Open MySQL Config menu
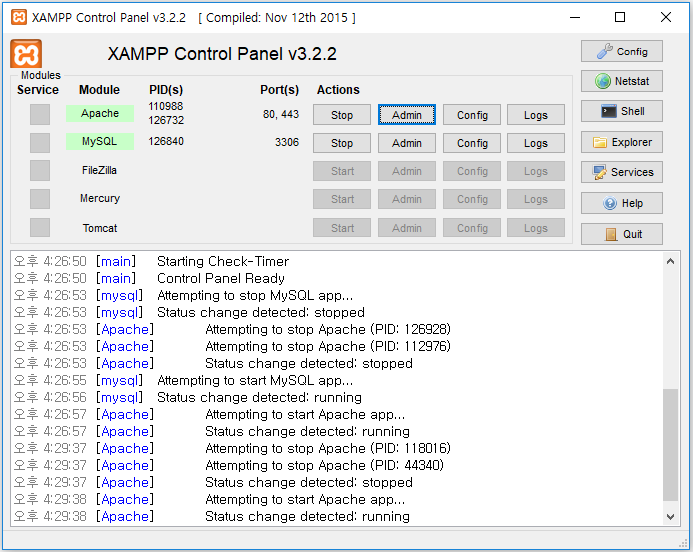Viewport: 693px width, 552px height. click(472, 143)
